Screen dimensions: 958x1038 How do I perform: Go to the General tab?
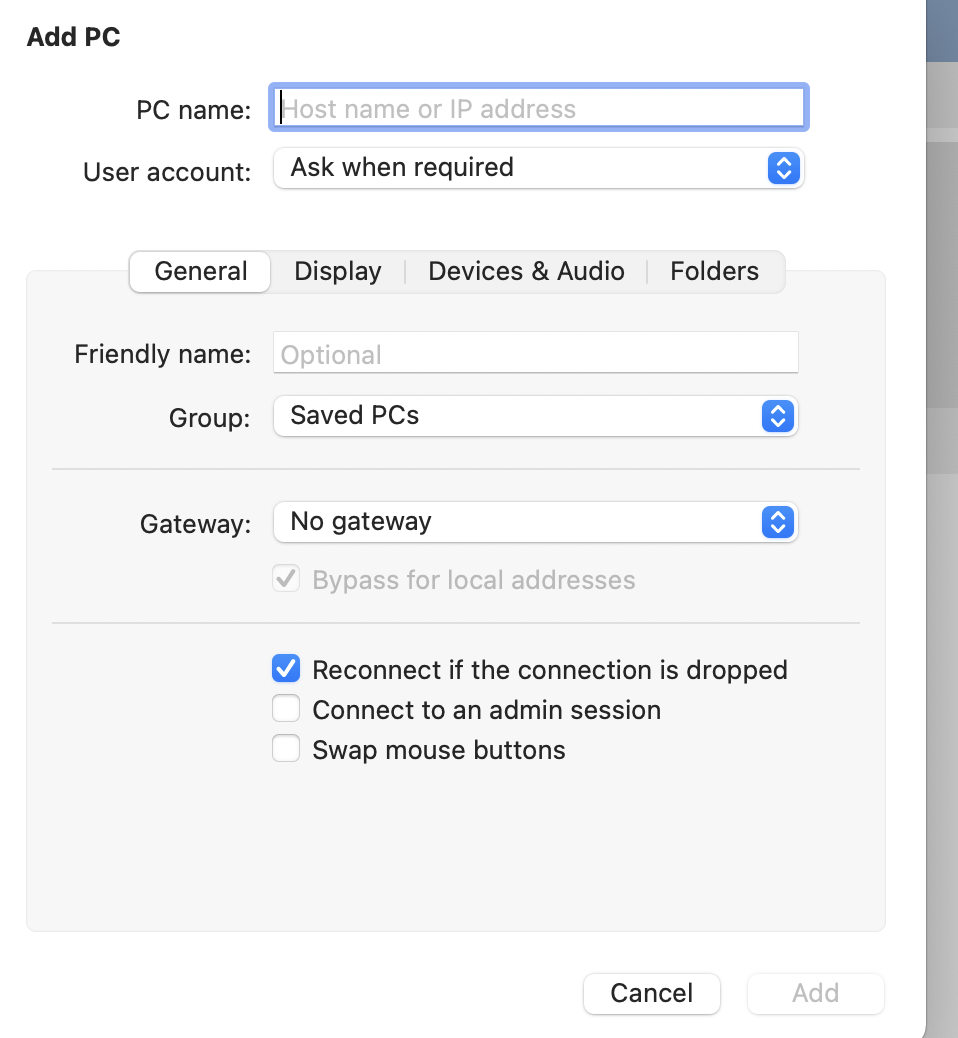[x=201, y=272]
